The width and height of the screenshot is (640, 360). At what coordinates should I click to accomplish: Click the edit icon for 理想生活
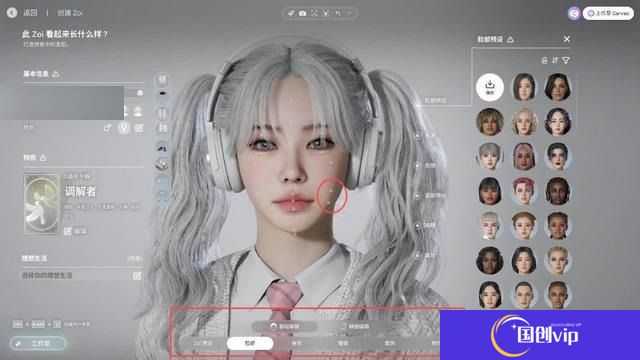pyautogui.click(x=137, y=276)
